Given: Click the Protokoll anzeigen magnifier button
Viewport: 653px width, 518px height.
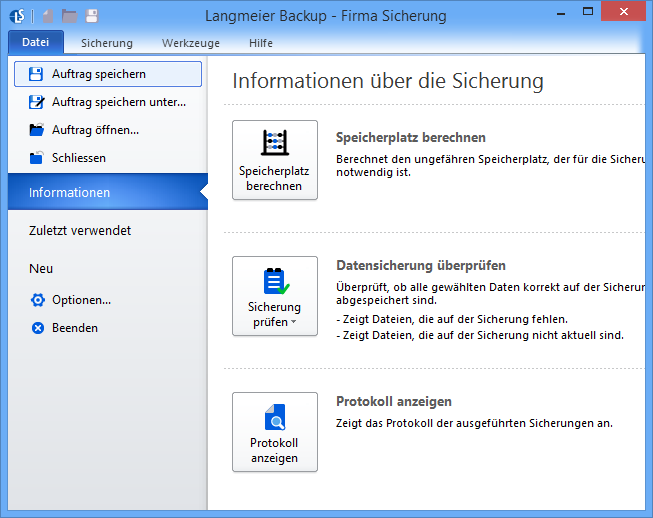Looking at the screenshot, I should (275, 432).
